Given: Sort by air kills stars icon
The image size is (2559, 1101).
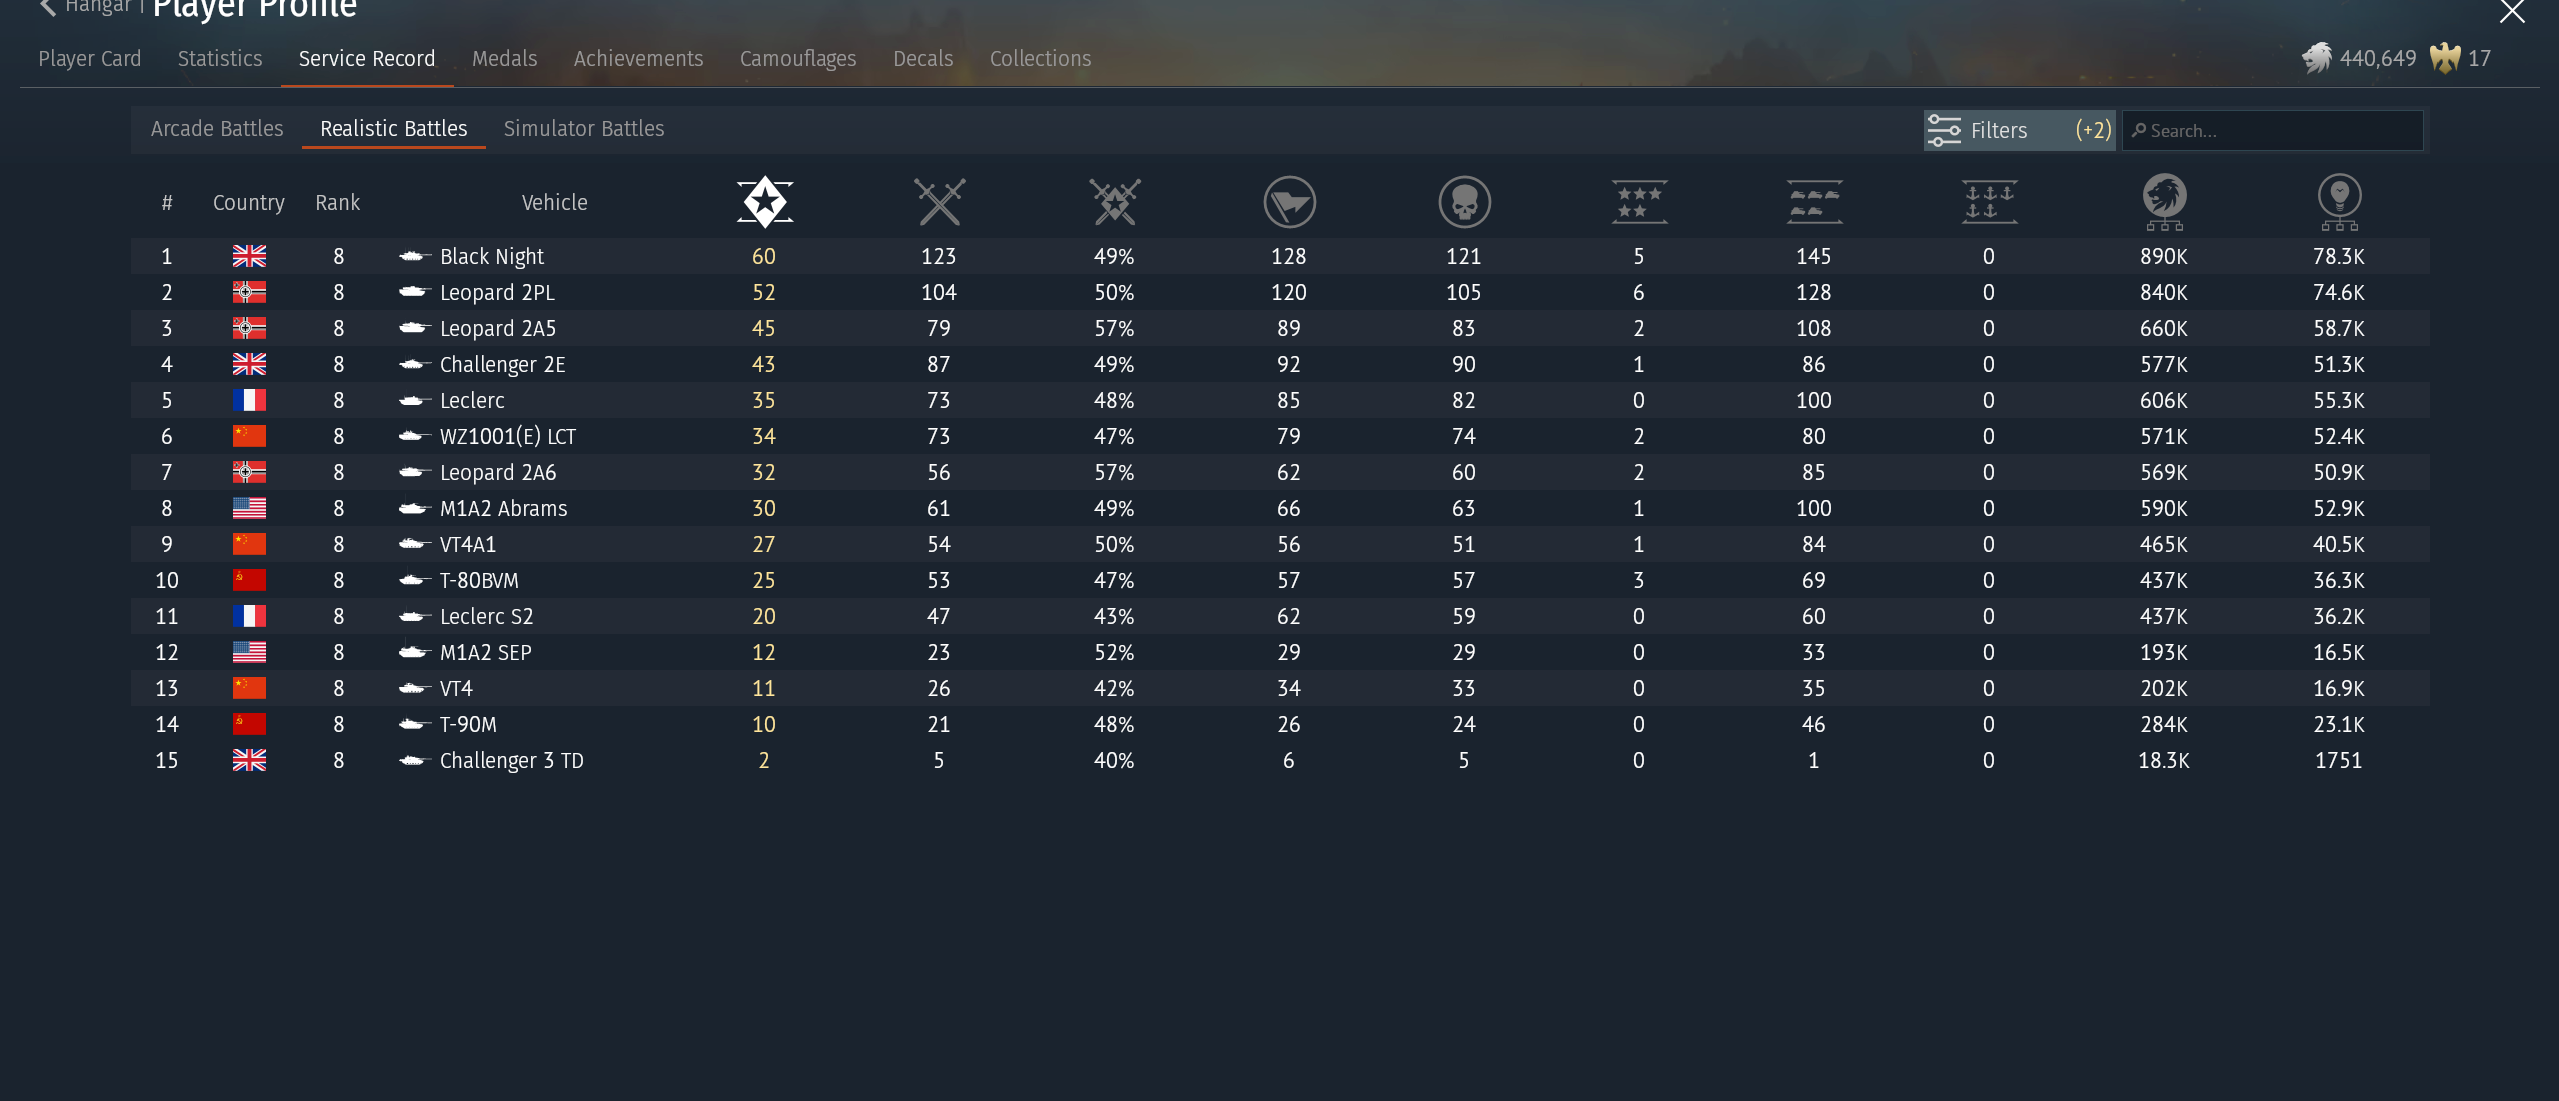Looking at the screenshot, I should point(1639,202).
